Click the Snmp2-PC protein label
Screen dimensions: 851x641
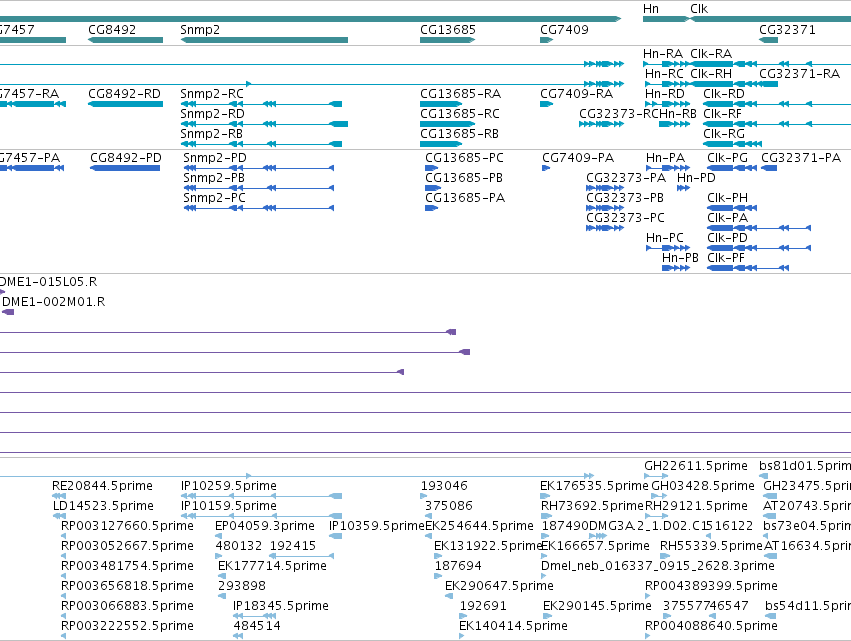point(214,198)
